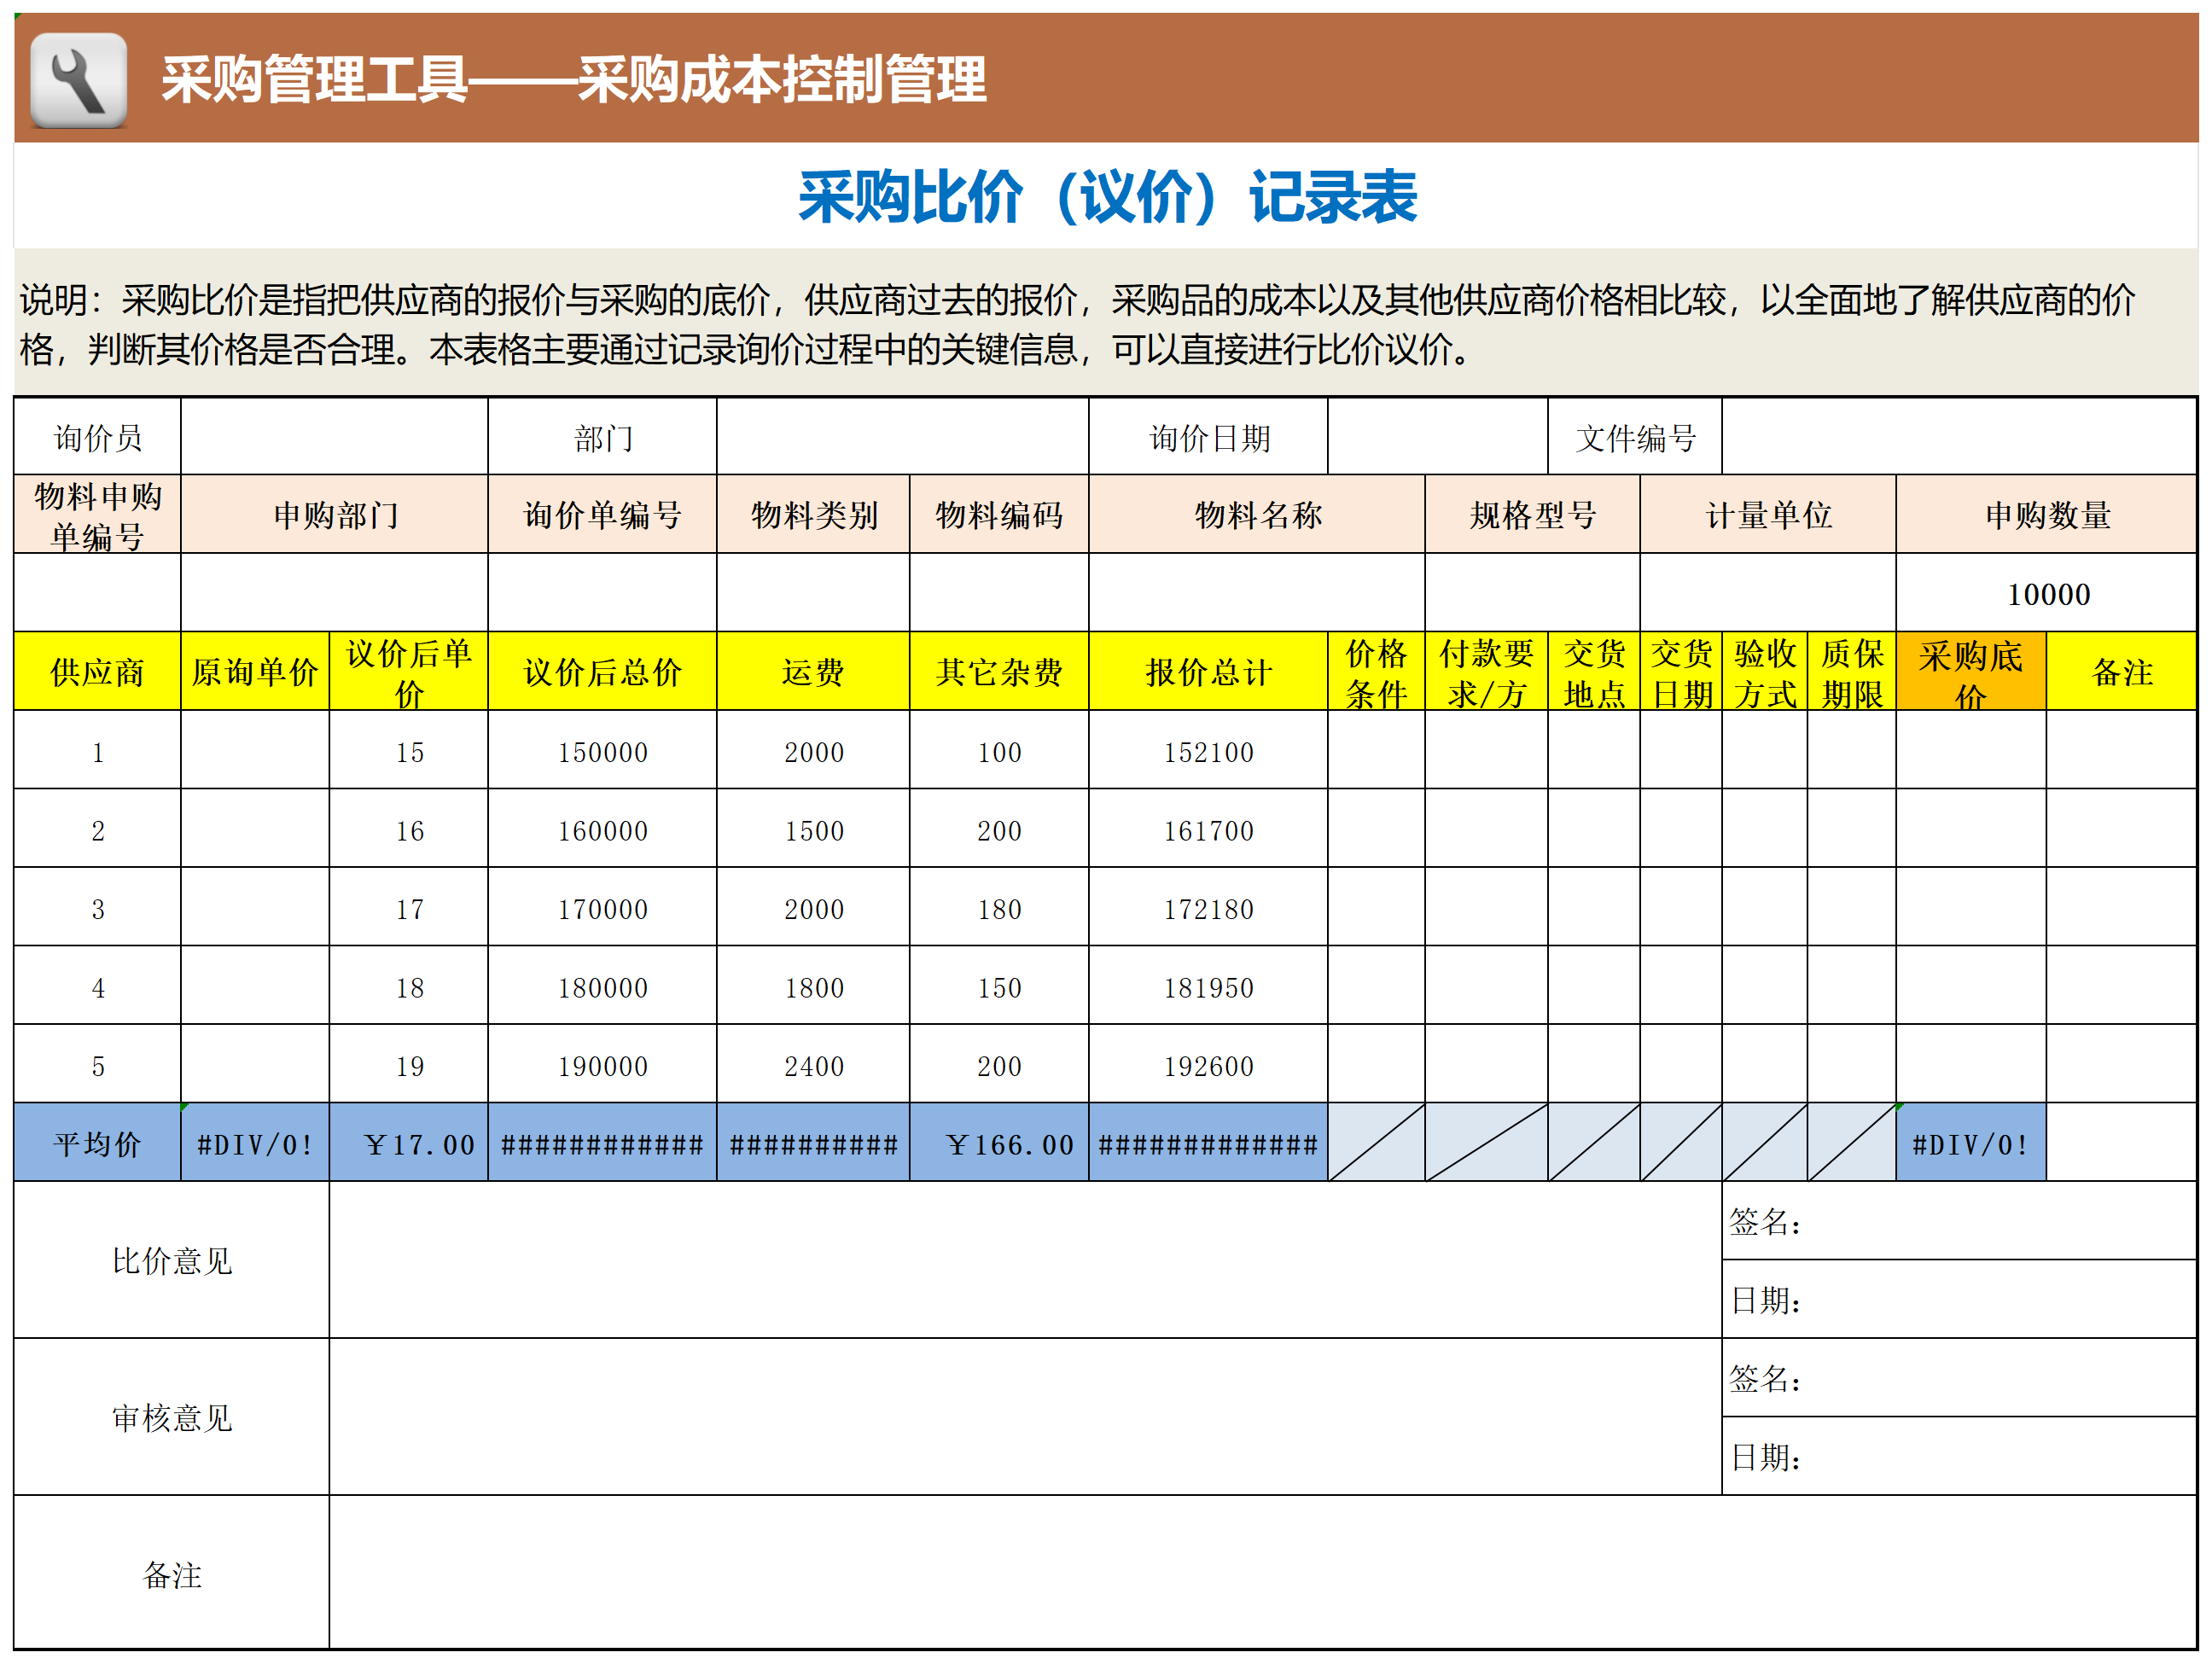This screenshot has width=2212, height=1664.
Task: Select the 物料类别 header cell
Action: click(814, 515)
